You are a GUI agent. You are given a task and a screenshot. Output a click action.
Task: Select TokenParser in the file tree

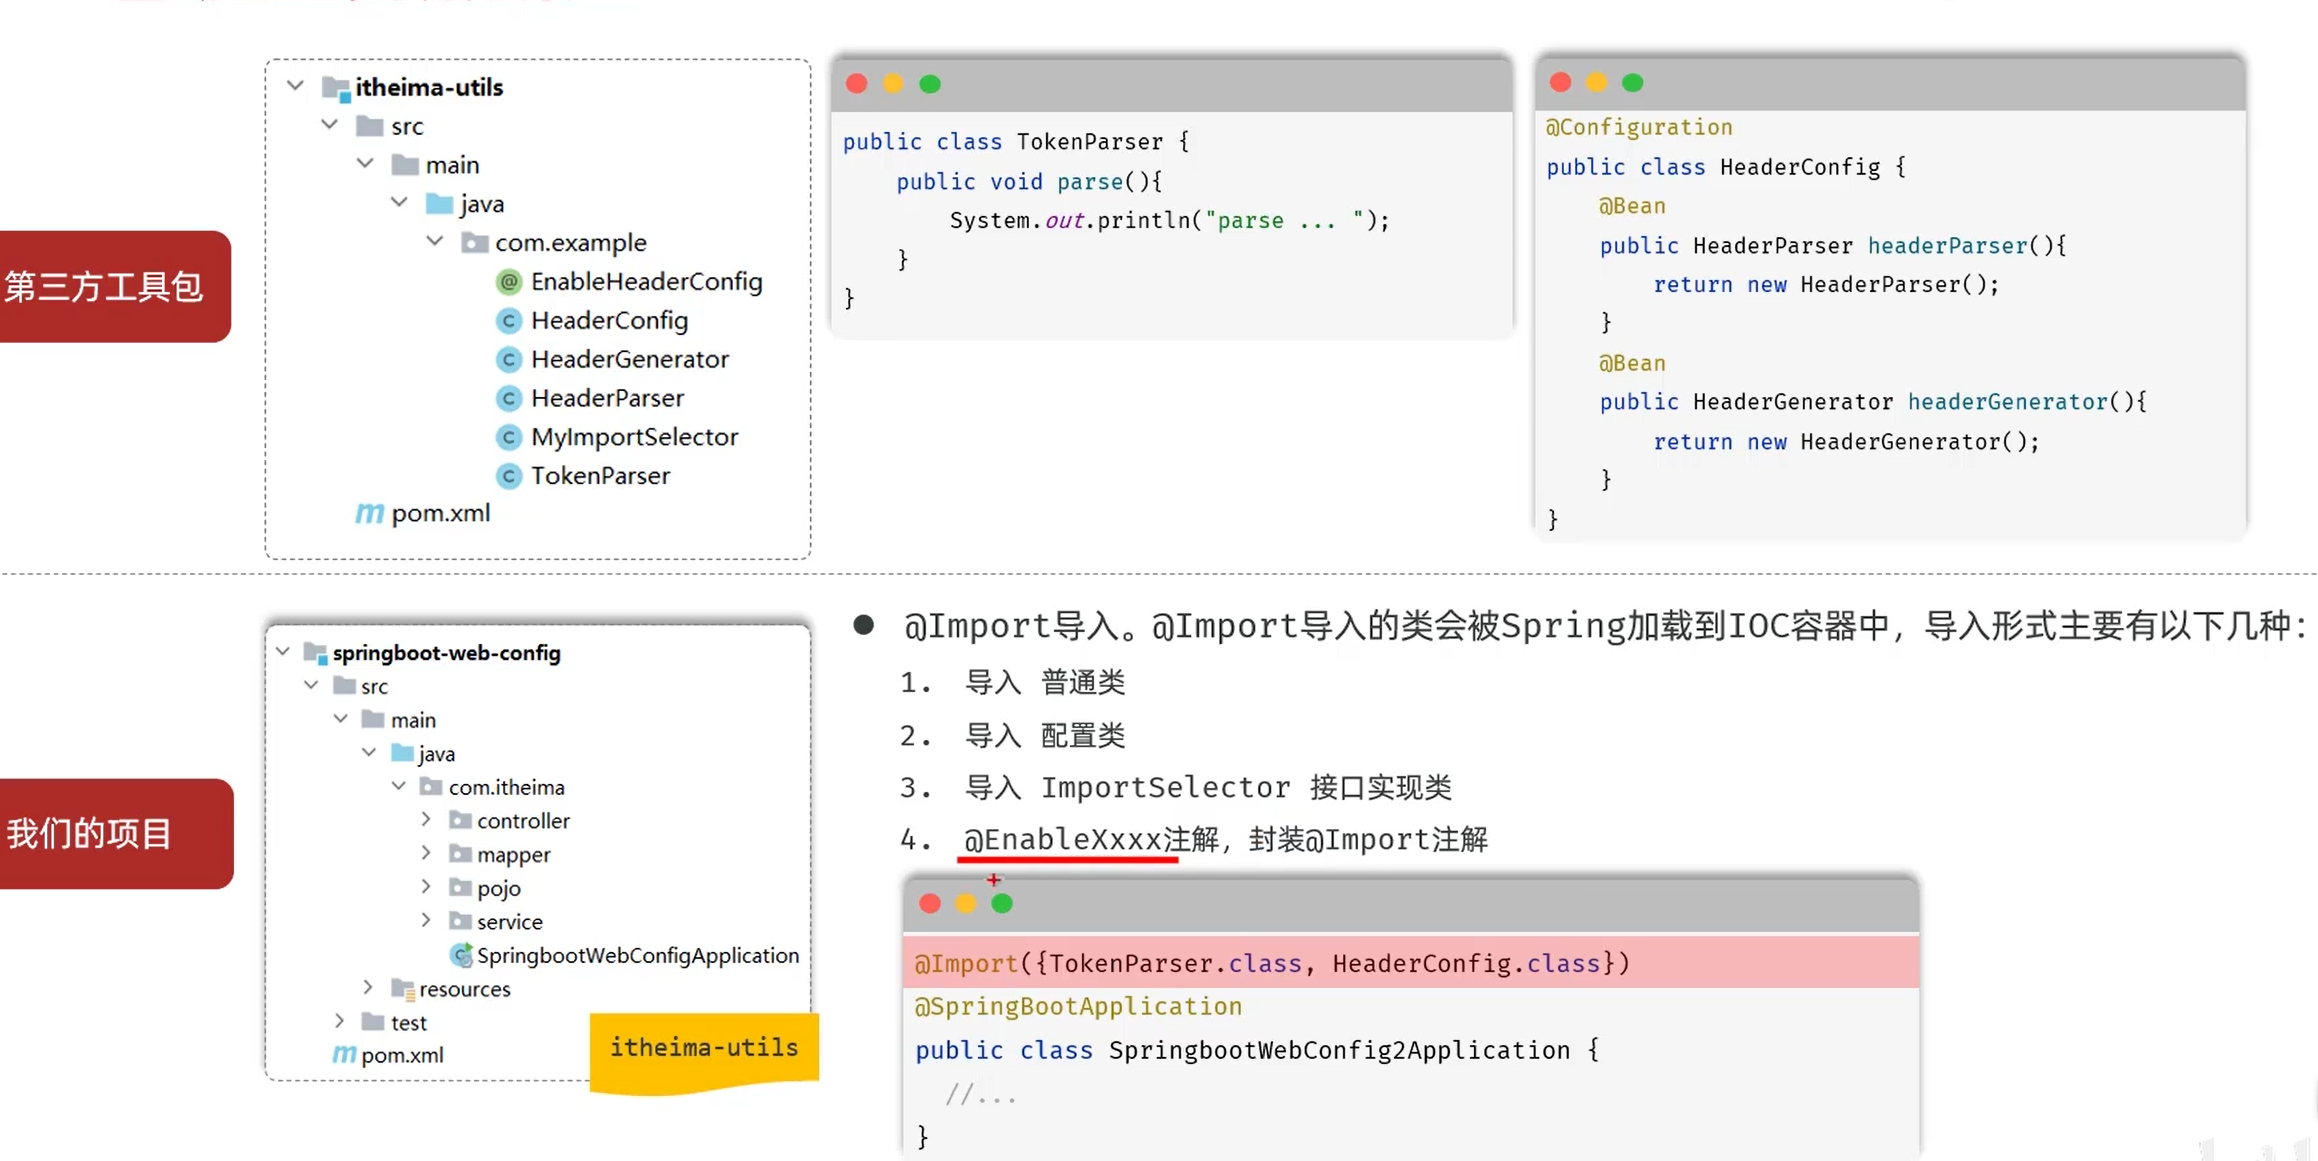point(600,476)
